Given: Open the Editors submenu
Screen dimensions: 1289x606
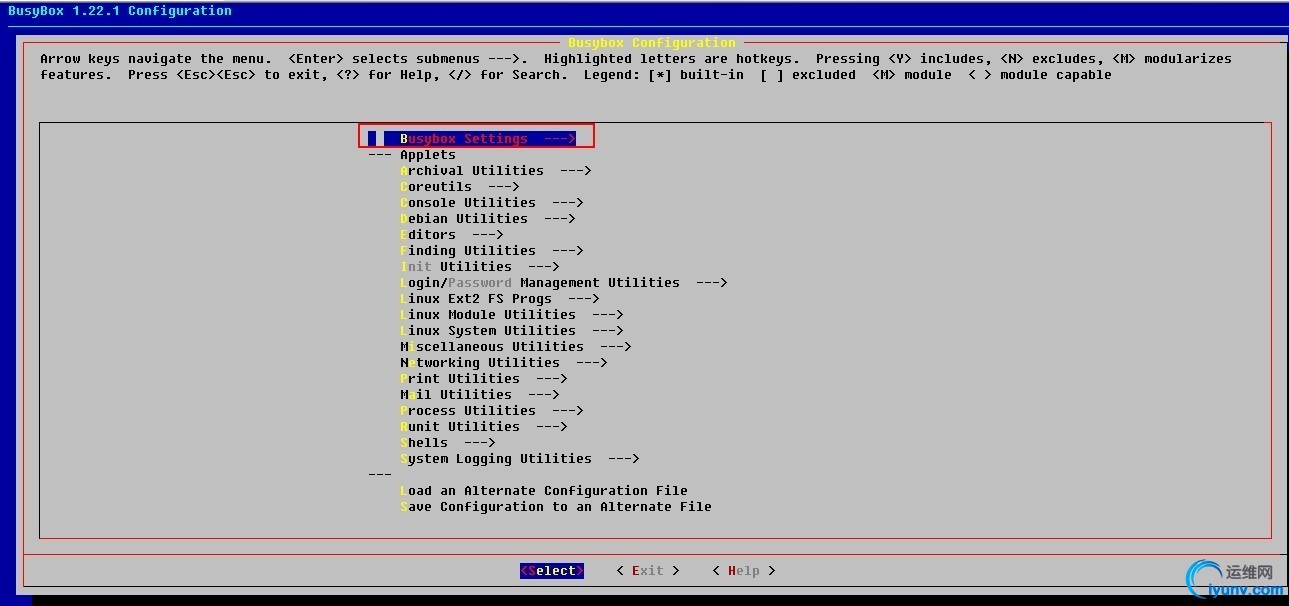Looking at the screenshot, I should 452,235.
